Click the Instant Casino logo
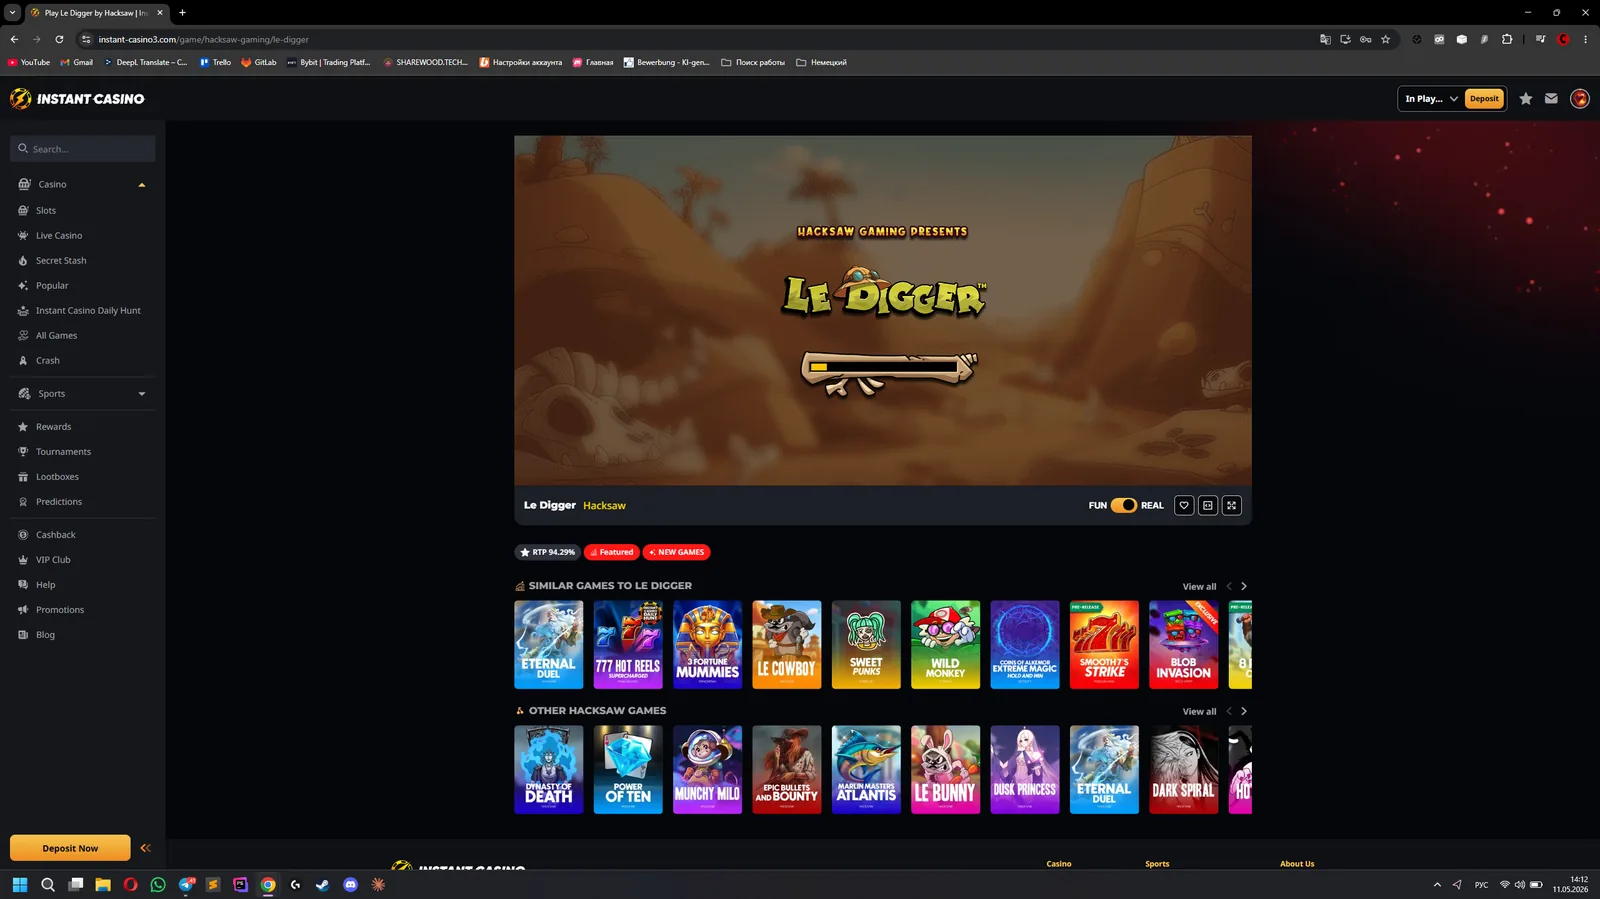 77,98
